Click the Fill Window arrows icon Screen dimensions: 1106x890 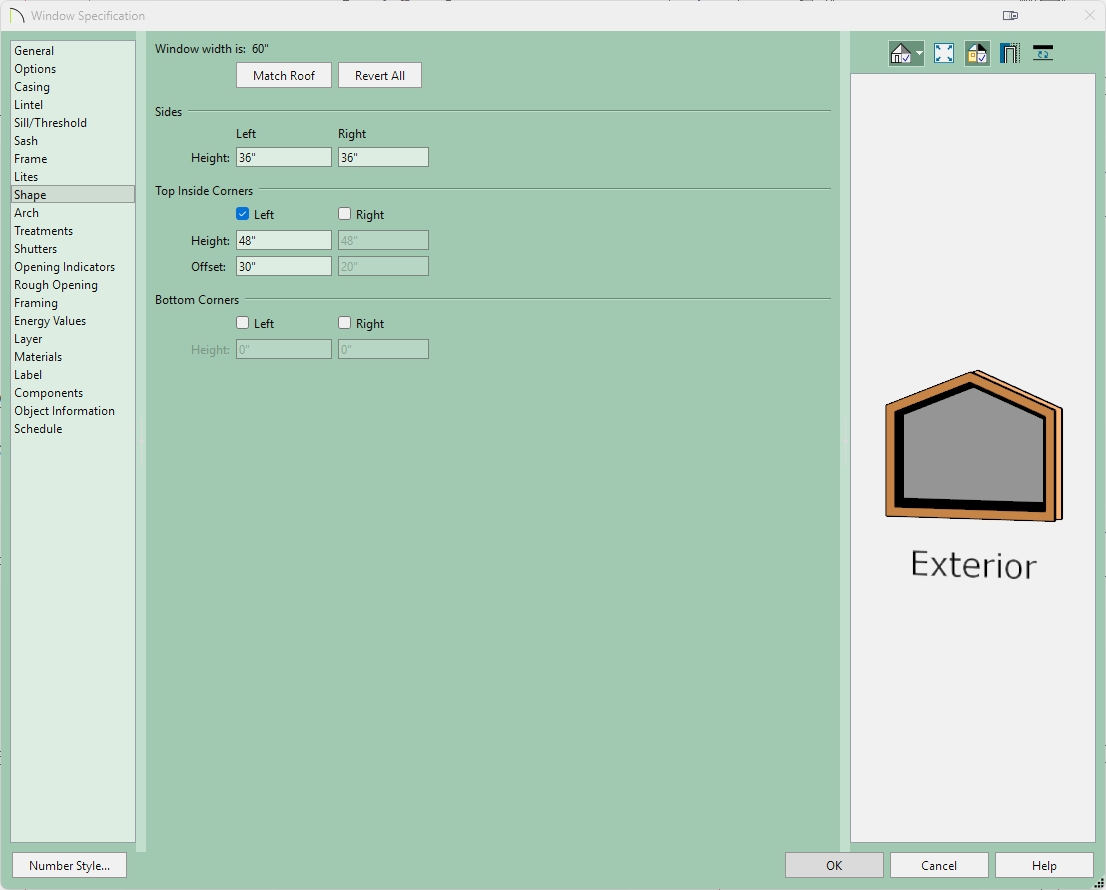point(943,54)
